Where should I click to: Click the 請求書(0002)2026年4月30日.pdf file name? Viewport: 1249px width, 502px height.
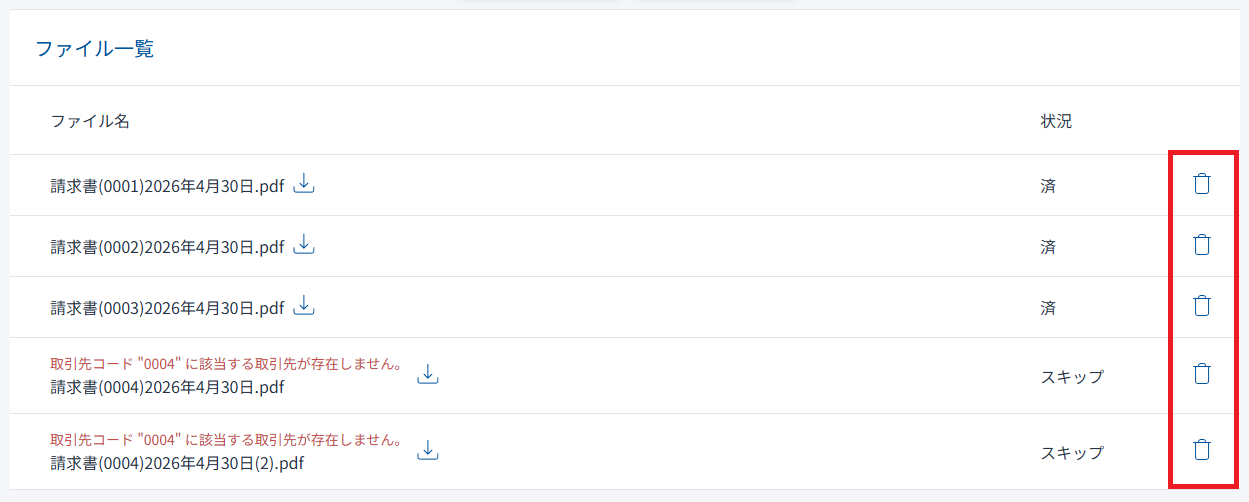pos(167,247)
